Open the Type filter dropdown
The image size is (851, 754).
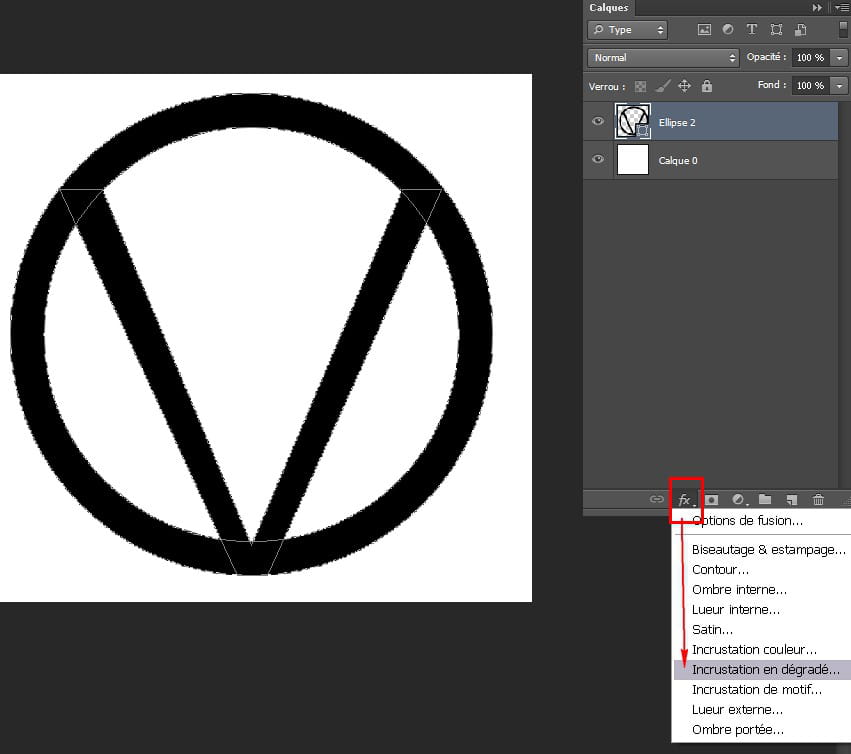(x=627, y=30)
